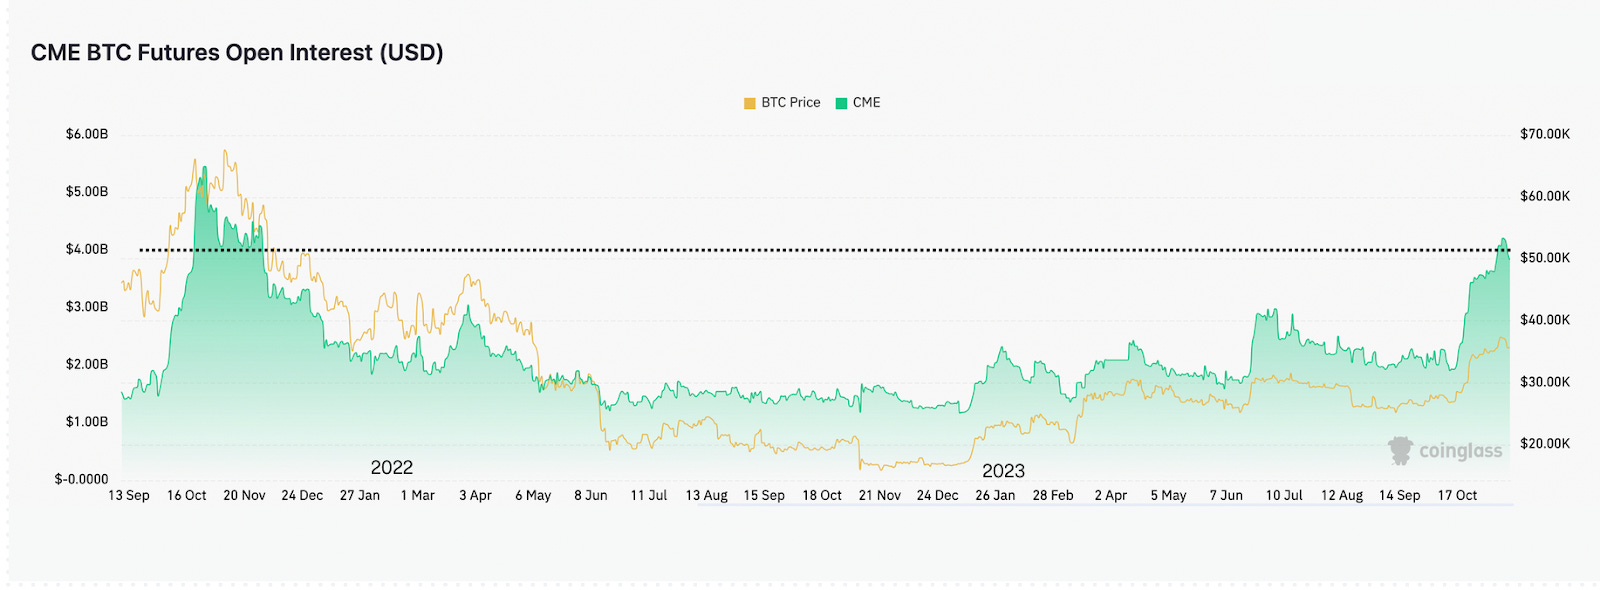Click the '2 Apr' date label
This screenshot has height=590, width=1600.
point(1110,496)
